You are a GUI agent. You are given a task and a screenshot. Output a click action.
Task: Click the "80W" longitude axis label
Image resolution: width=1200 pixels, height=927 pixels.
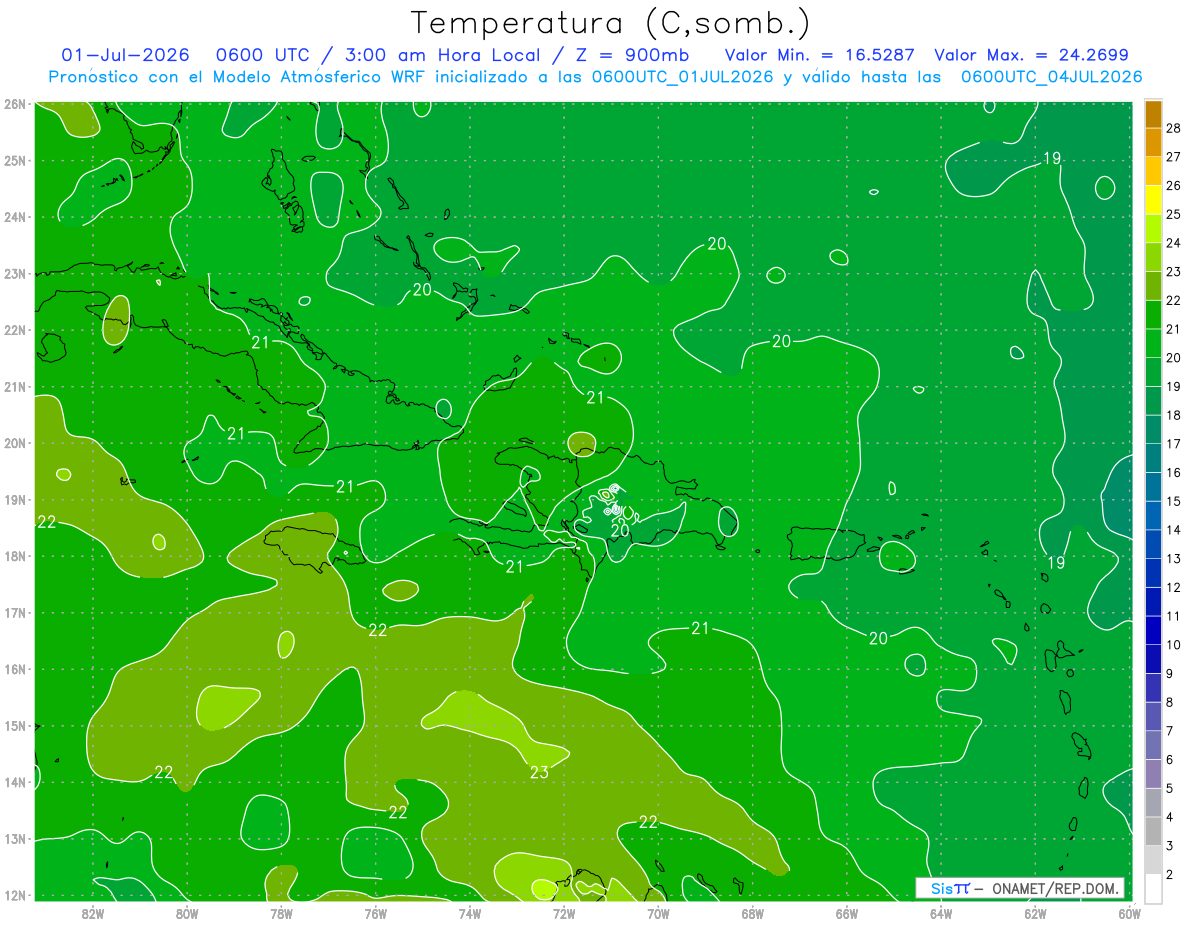[x=187, y=912]
